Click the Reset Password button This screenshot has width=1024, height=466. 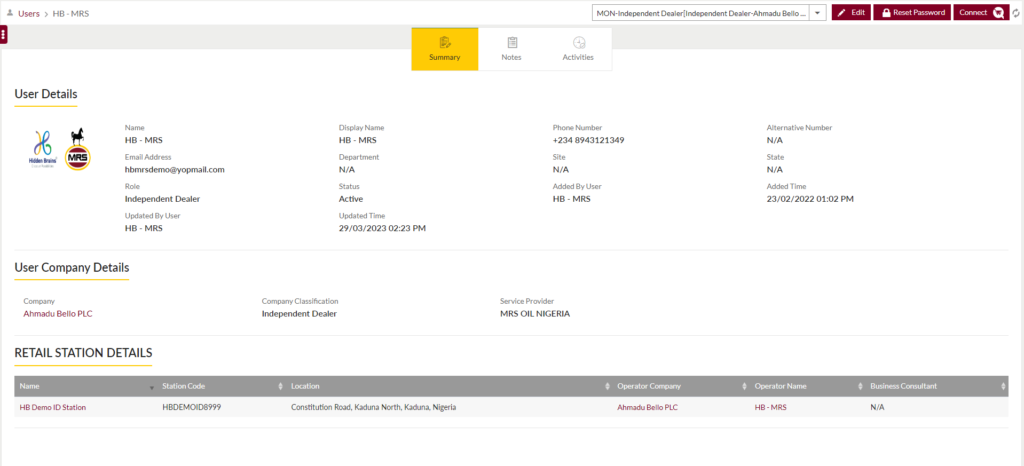click(x=912, y=12)
